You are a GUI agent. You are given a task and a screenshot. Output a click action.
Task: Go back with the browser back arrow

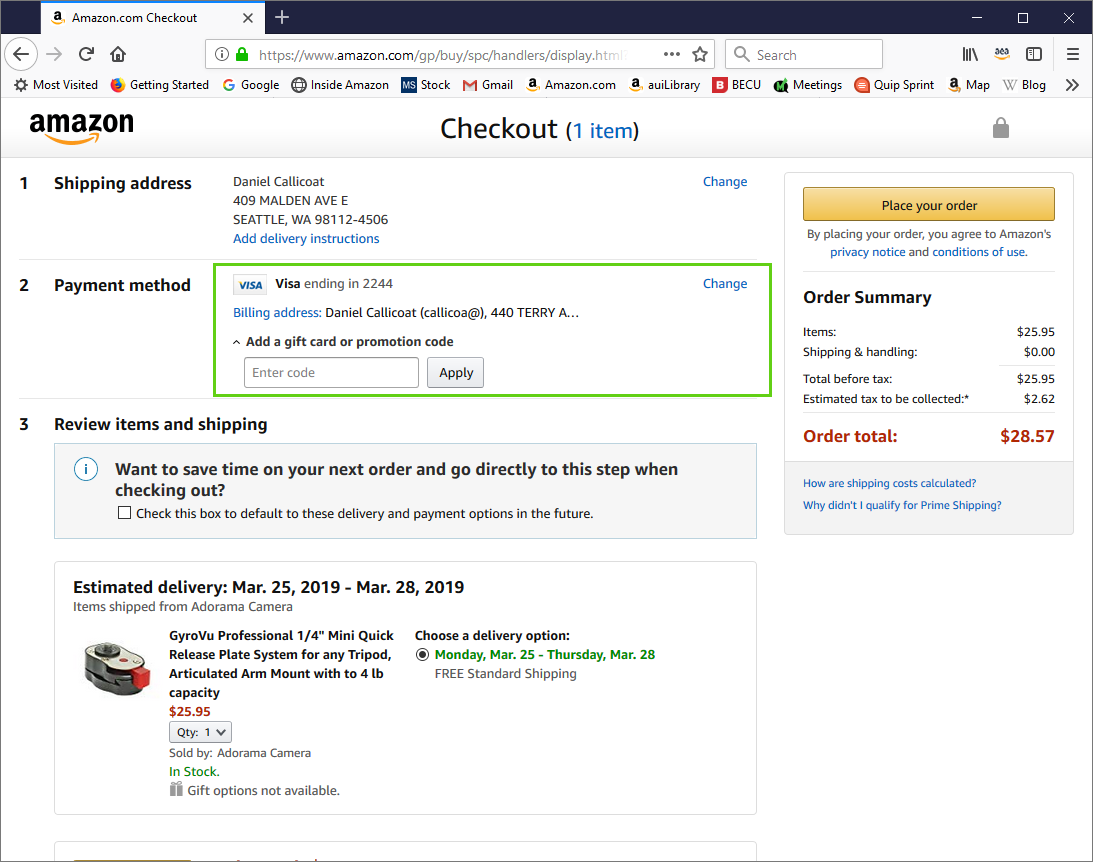pos(21,54)
